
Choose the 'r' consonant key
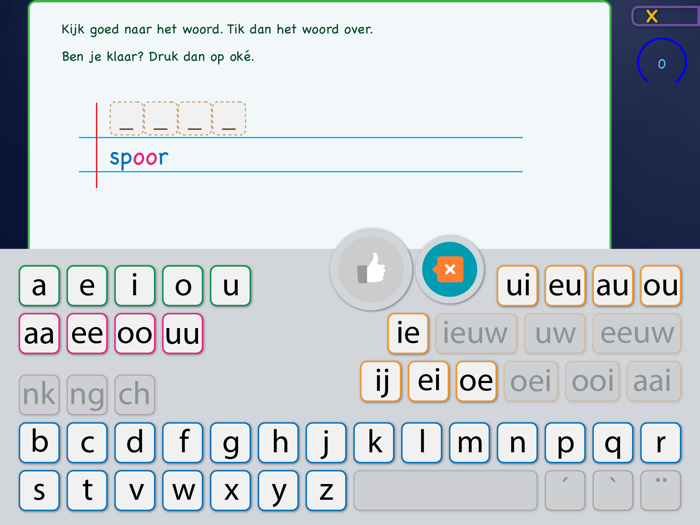click(661, 442)
